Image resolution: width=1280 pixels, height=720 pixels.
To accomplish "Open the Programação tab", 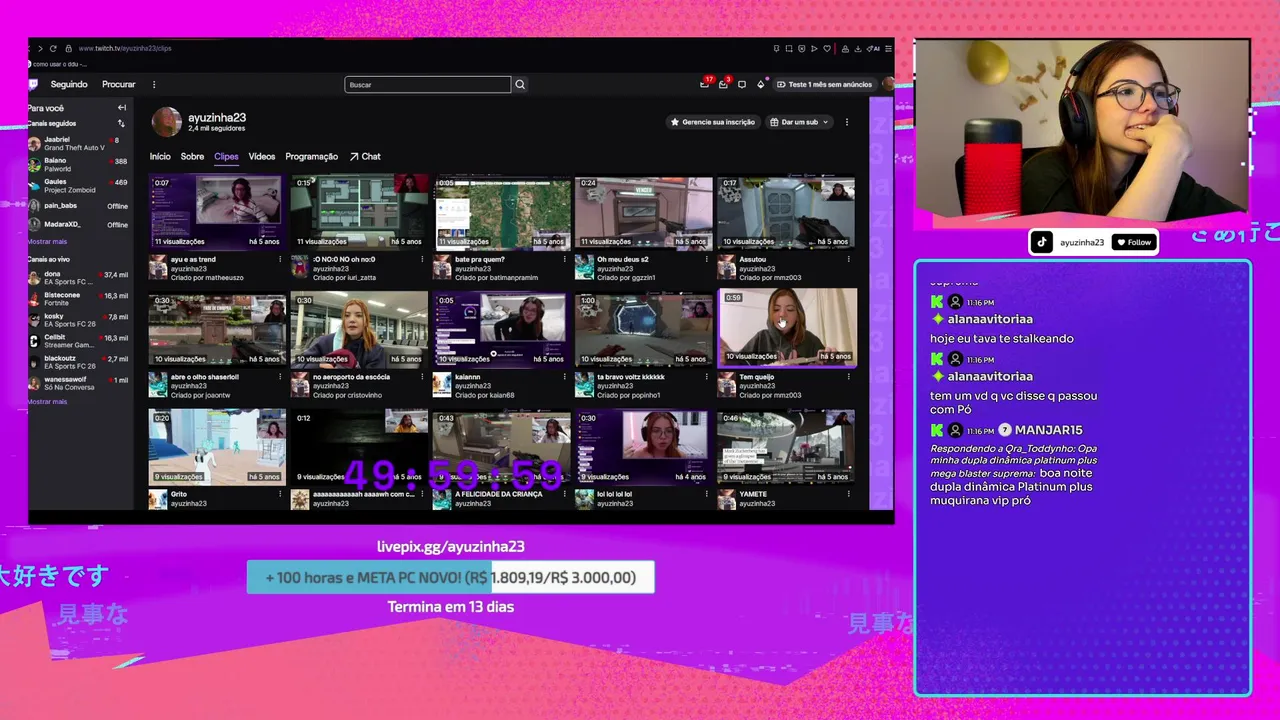I will click(x=312, y=157).
